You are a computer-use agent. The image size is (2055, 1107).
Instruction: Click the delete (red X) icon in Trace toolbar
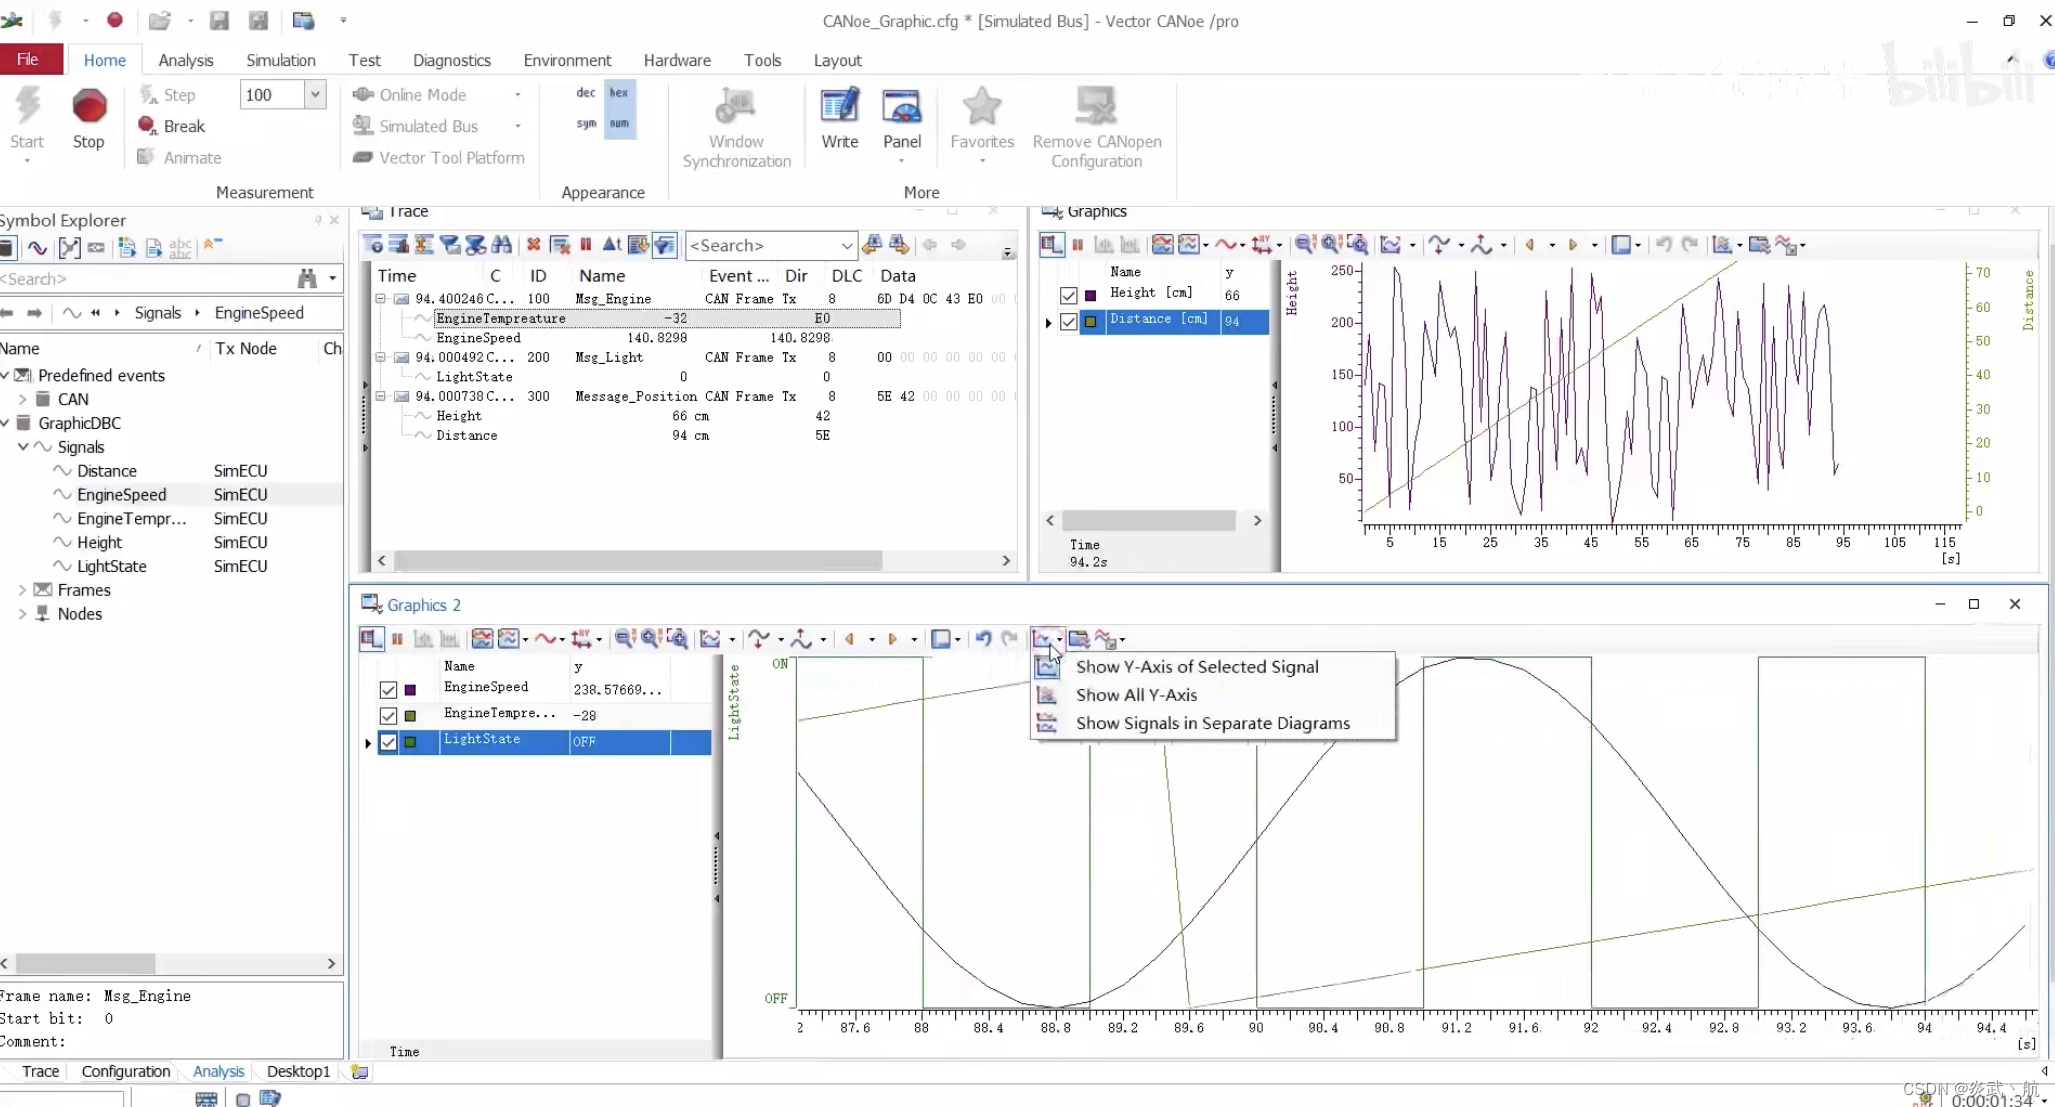(533, 245)
